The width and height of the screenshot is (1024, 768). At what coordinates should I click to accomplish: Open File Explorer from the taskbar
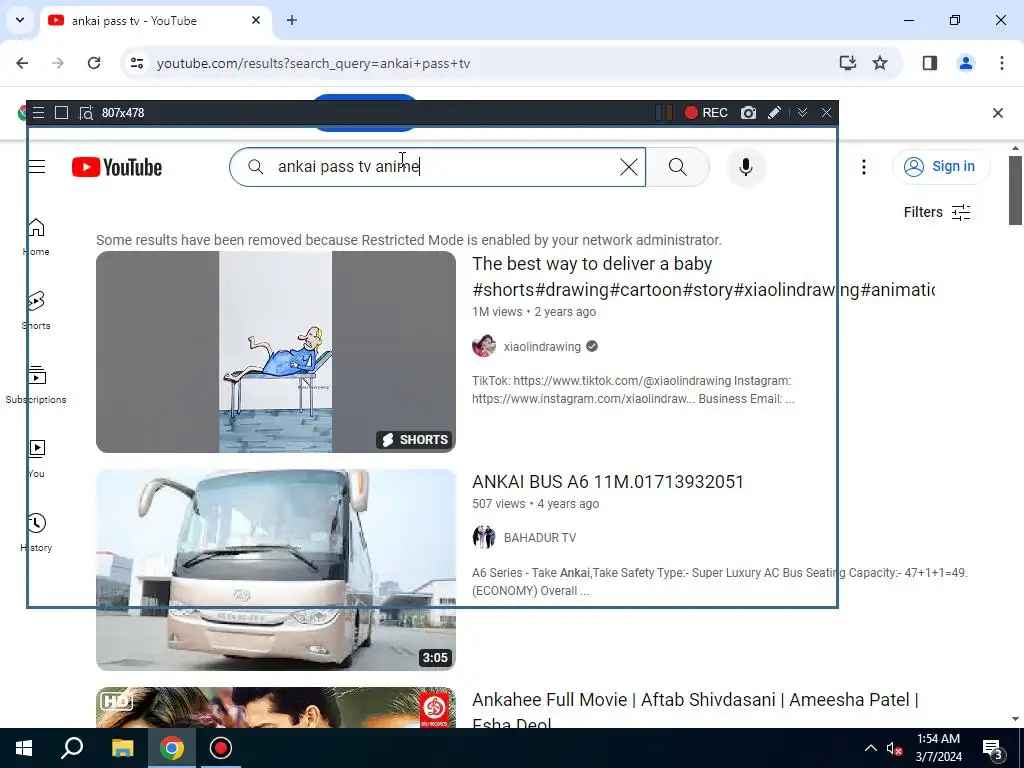pos(122,748)
